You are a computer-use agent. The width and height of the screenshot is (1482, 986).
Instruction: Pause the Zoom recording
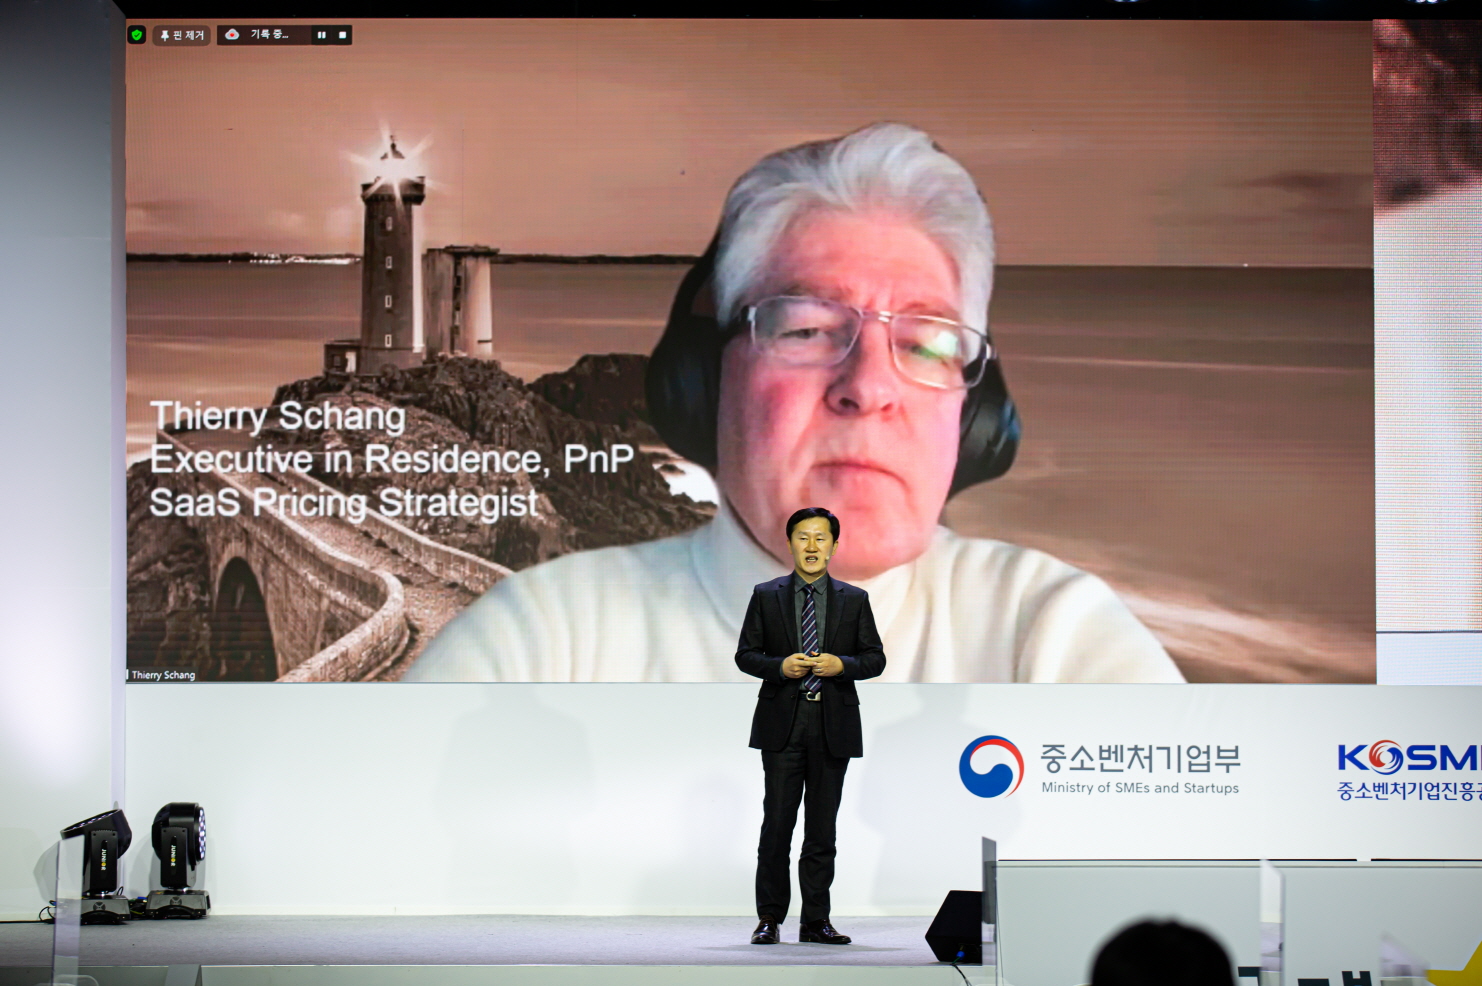(x=322, y=35)
